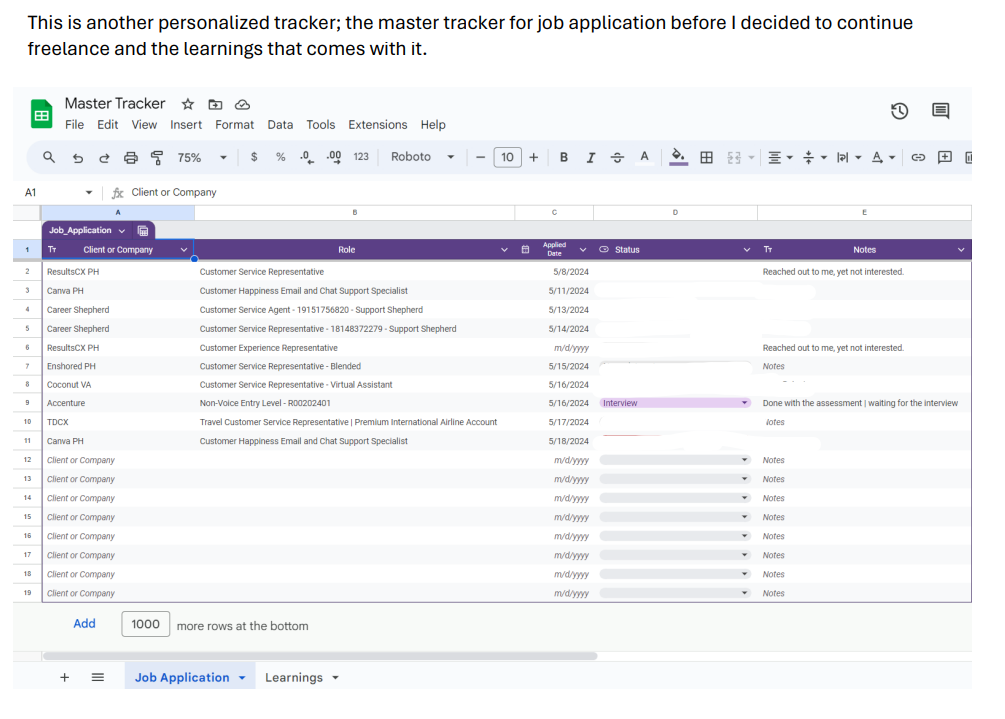Format as percent
This screenshot has height=719, width=1005.
point(280,157)
